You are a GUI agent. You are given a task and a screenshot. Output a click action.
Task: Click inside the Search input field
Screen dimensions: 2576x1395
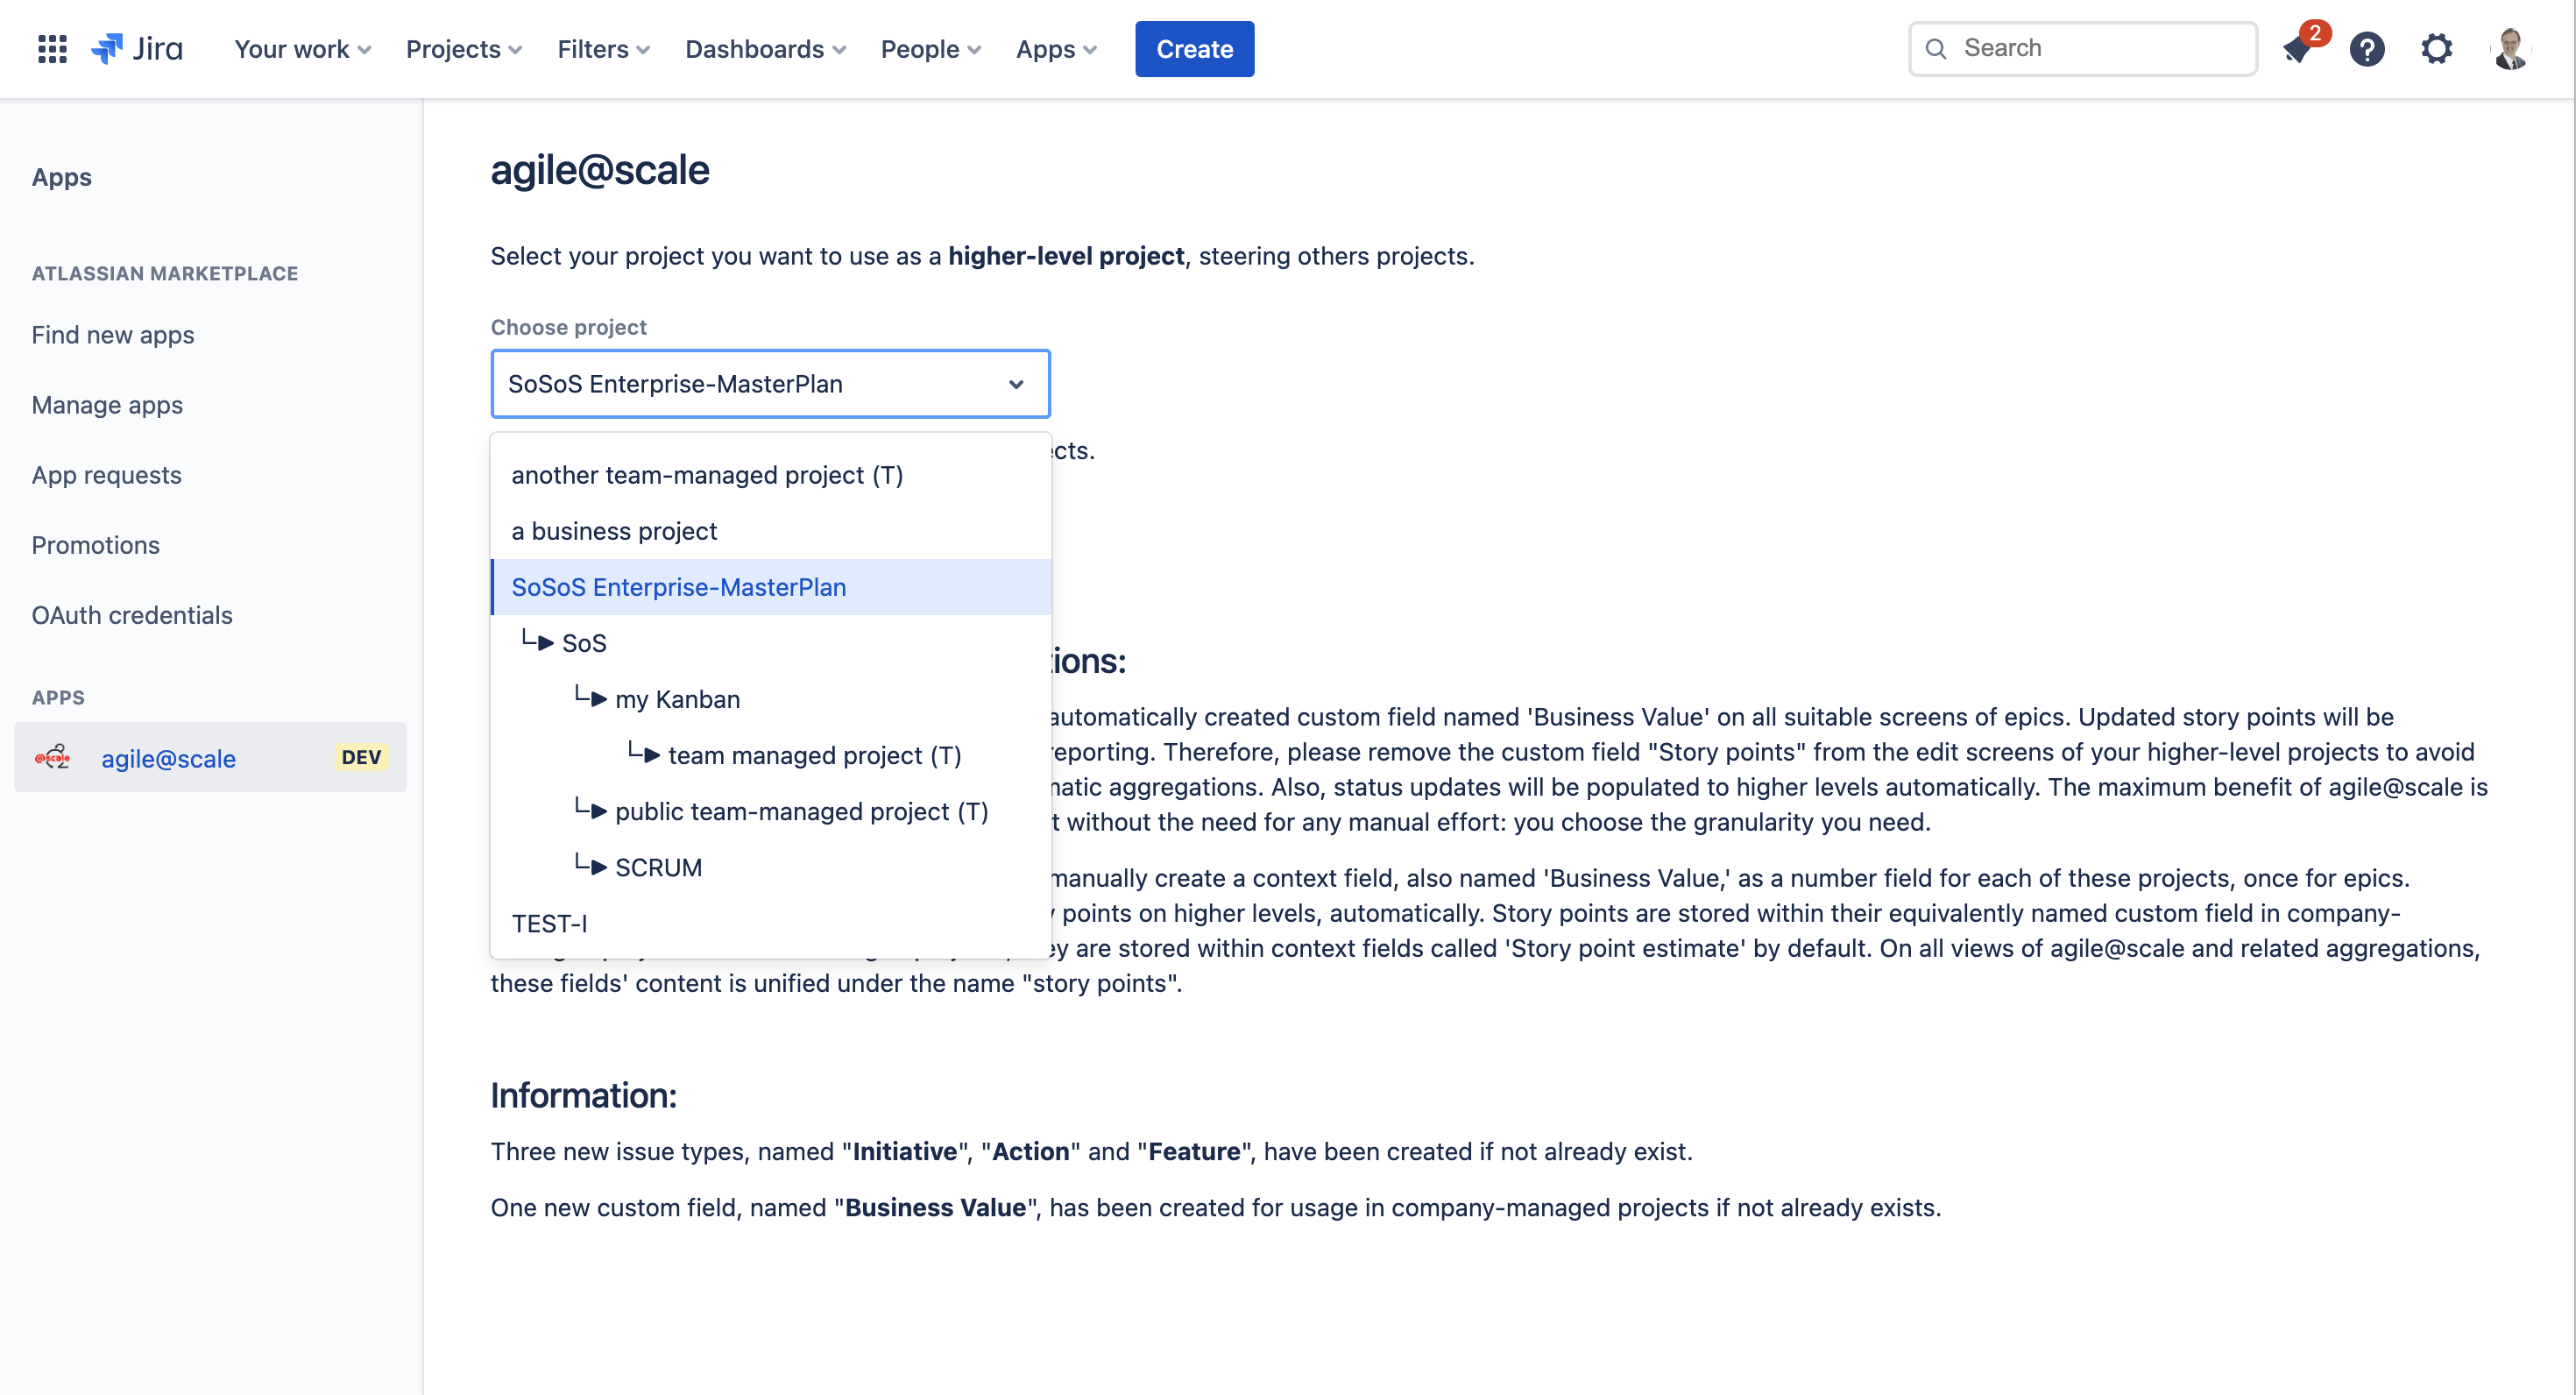tap(2080, 47)
